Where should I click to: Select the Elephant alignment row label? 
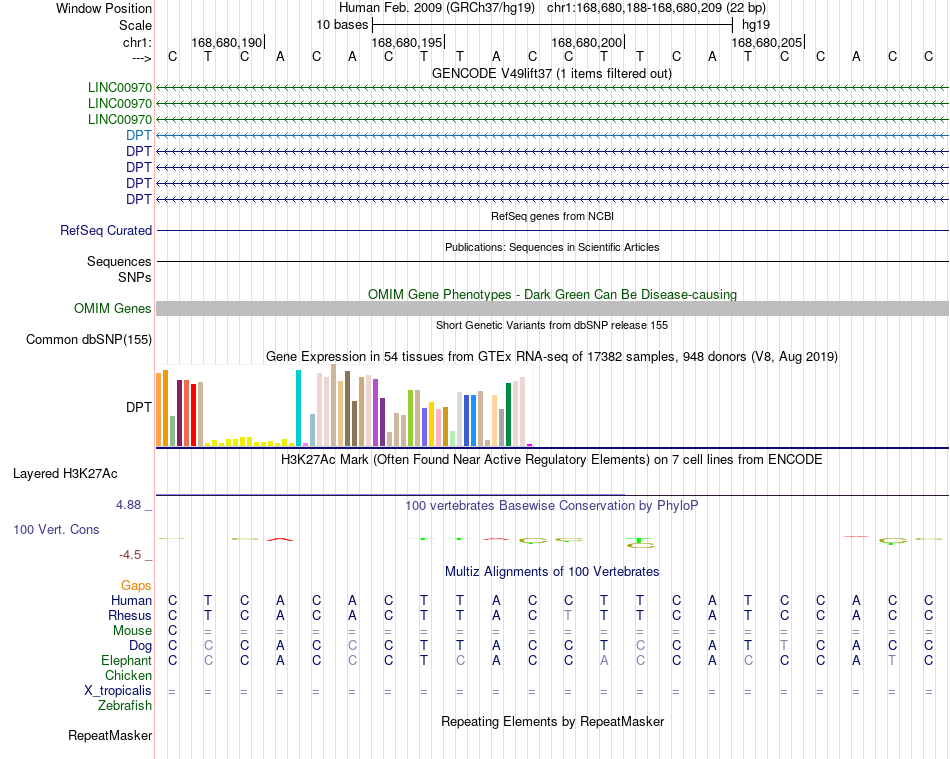127,660
